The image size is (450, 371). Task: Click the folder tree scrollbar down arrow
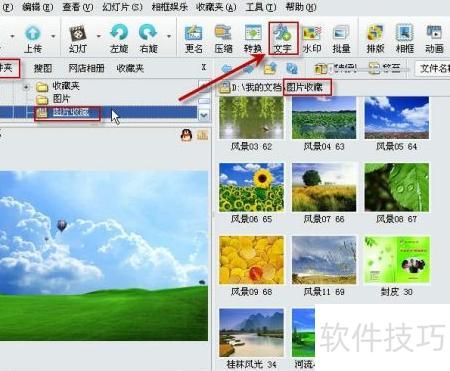pyautogui.click(x=204, y=115)
